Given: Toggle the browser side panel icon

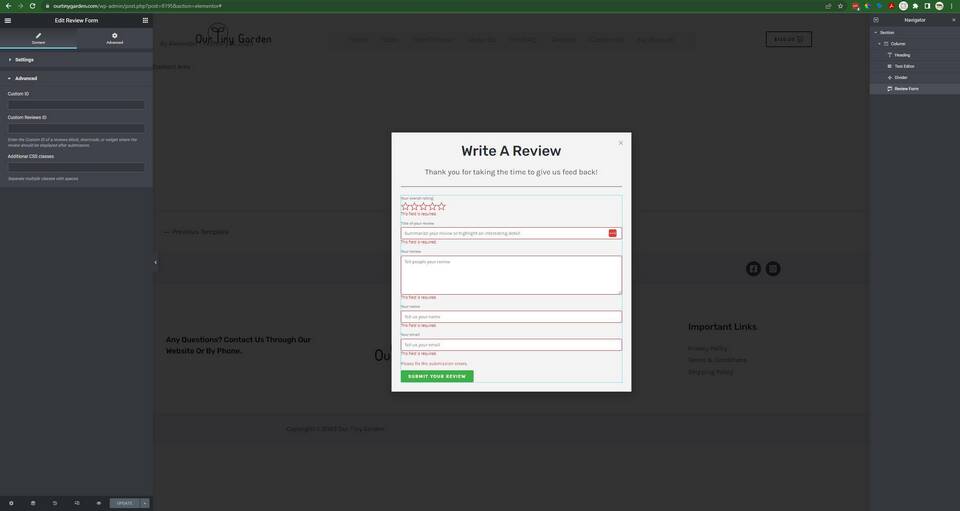Looking at the screenshot, I should coord(927,6).
